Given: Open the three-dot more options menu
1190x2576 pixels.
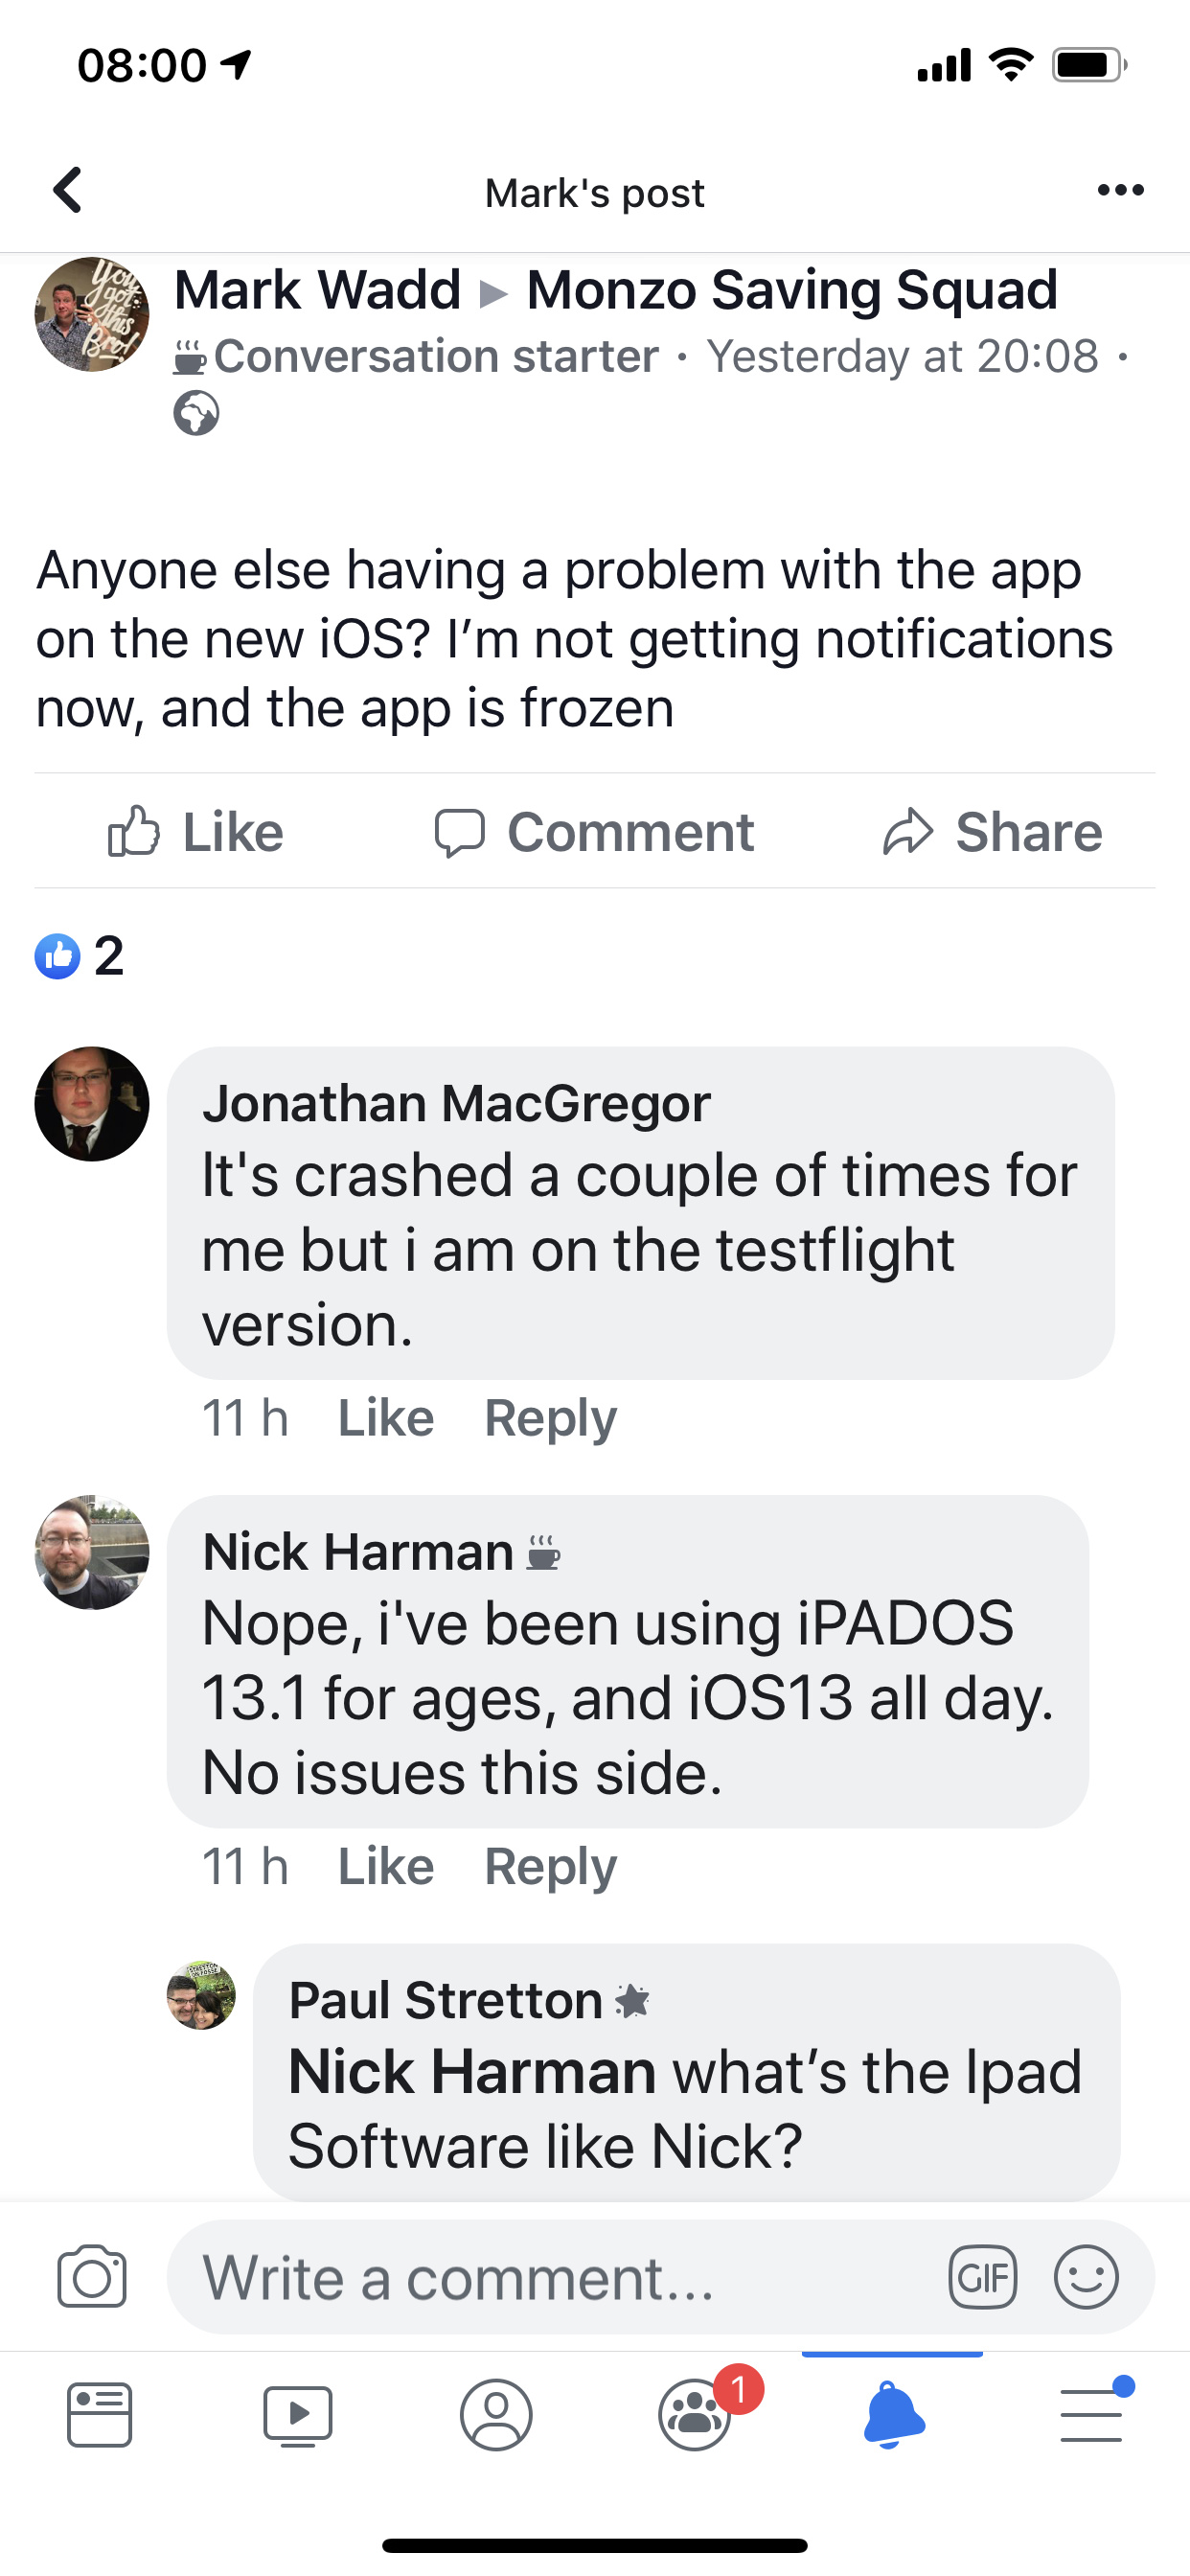Looking at the screenshot, I should point(1120,190).
